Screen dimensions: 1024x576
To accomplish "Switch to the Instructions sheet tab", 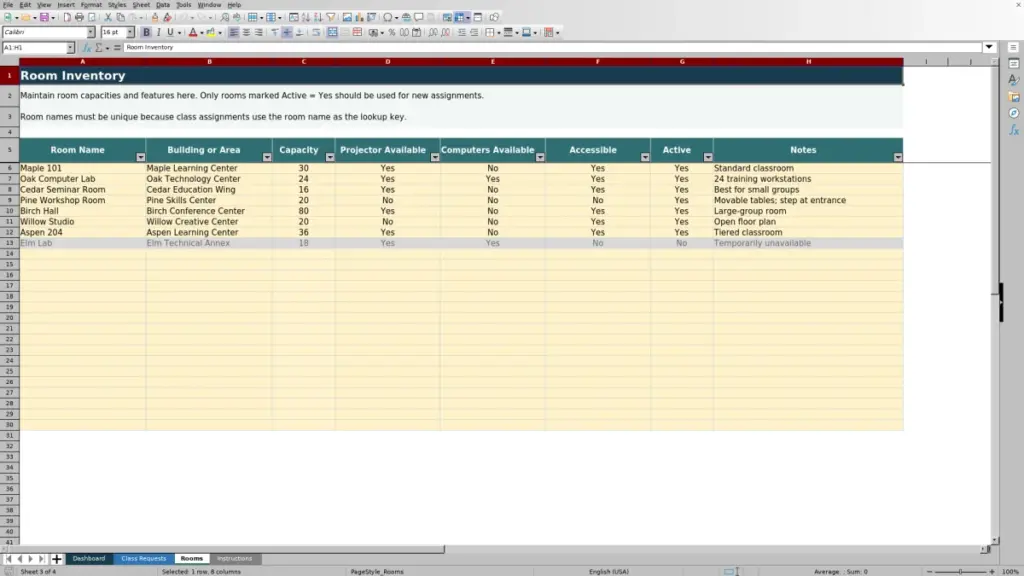I will 234,558.
